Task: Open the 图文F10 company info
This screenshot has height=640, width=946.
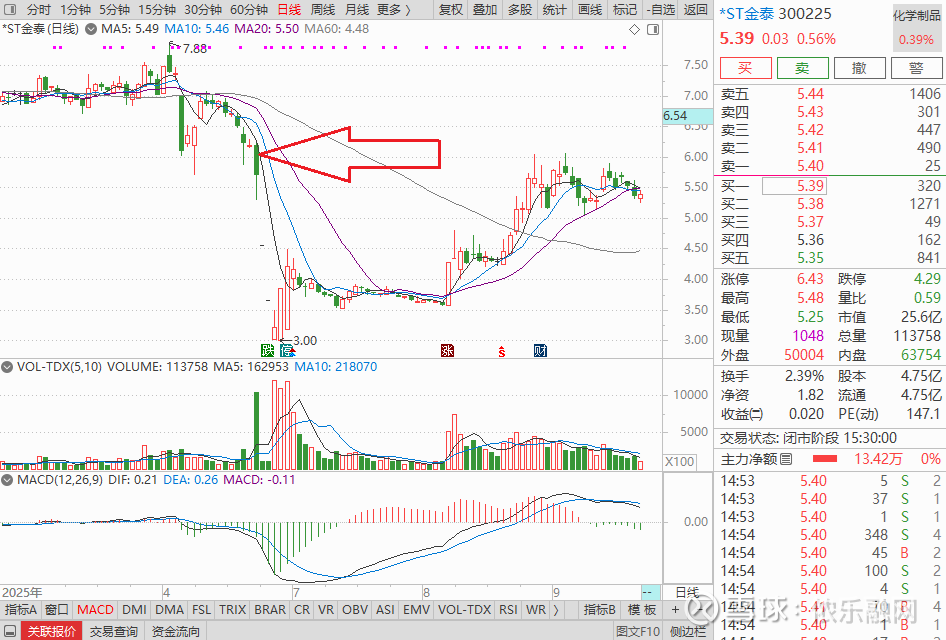Action: [638, 632]
